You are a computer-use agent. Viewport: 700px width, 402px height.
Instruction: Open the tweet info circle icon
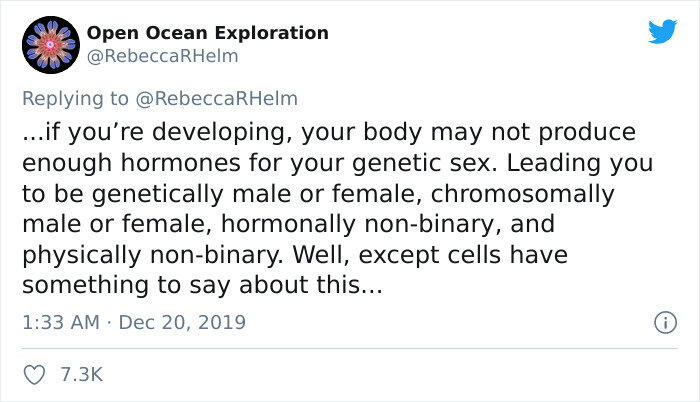pos(666,322)
